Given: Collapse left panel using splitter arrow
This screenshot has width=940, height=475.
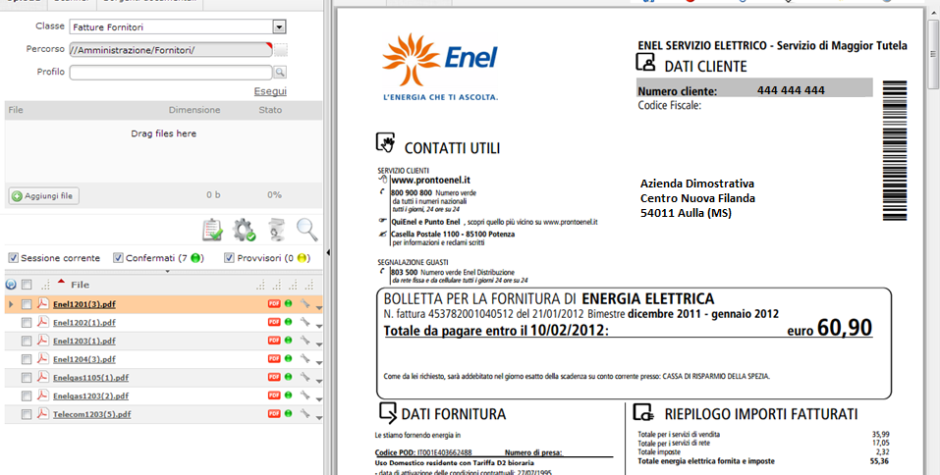Looking at the screenshot, I should 327,252.
